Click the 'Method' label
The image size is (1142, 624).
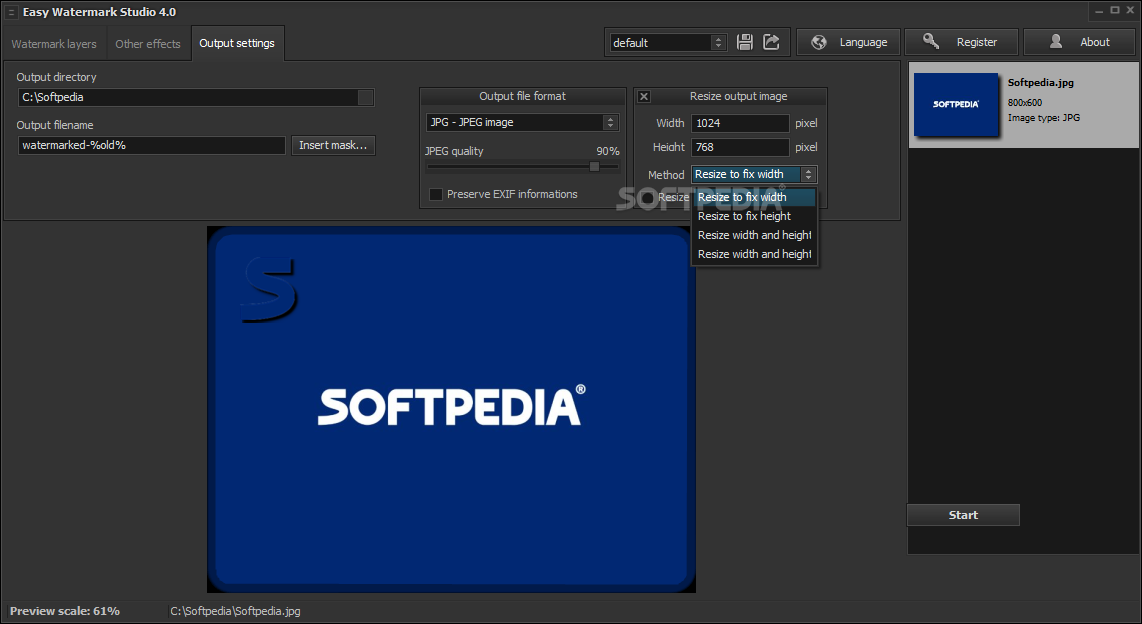666,175
